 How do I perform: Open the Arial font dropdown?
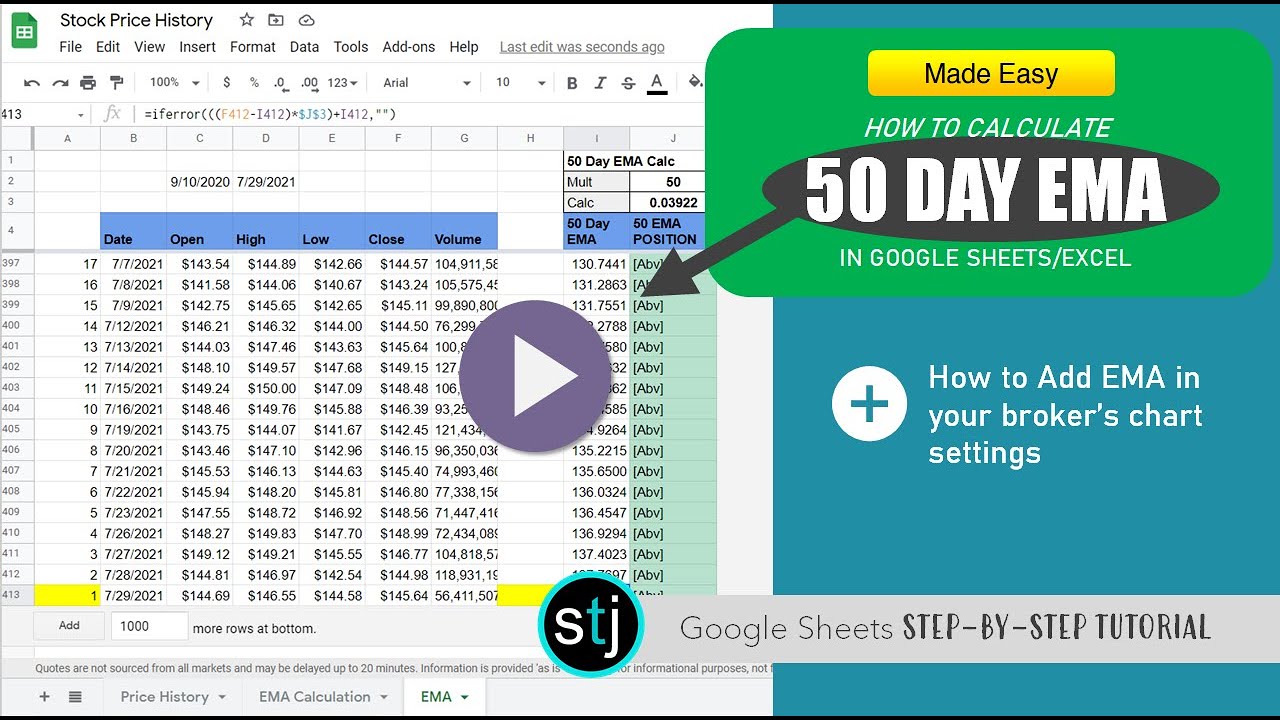click(x=427, y=83)
